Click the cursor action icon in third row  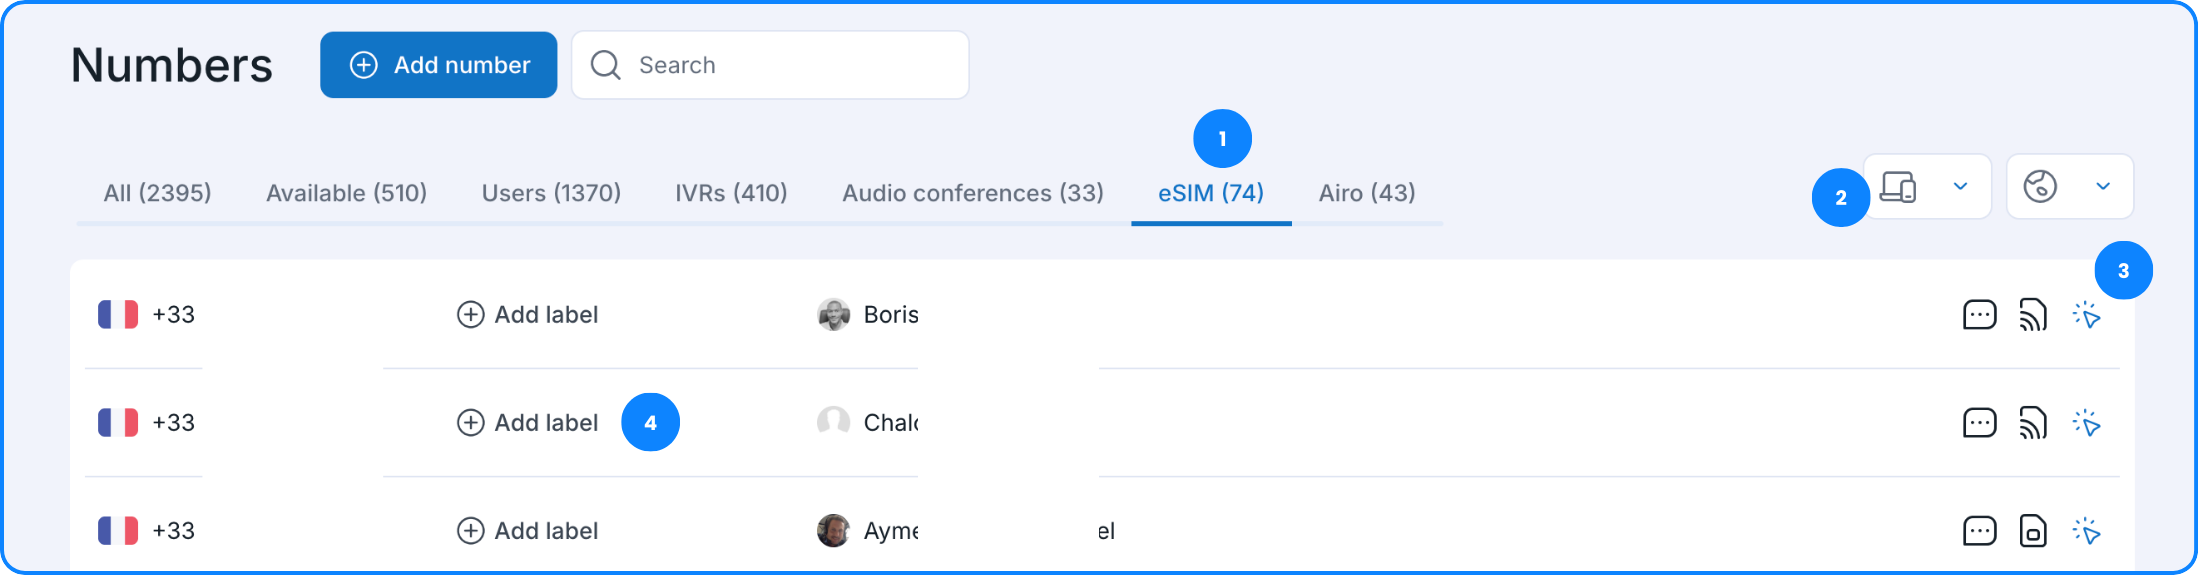pos(2087,531)
